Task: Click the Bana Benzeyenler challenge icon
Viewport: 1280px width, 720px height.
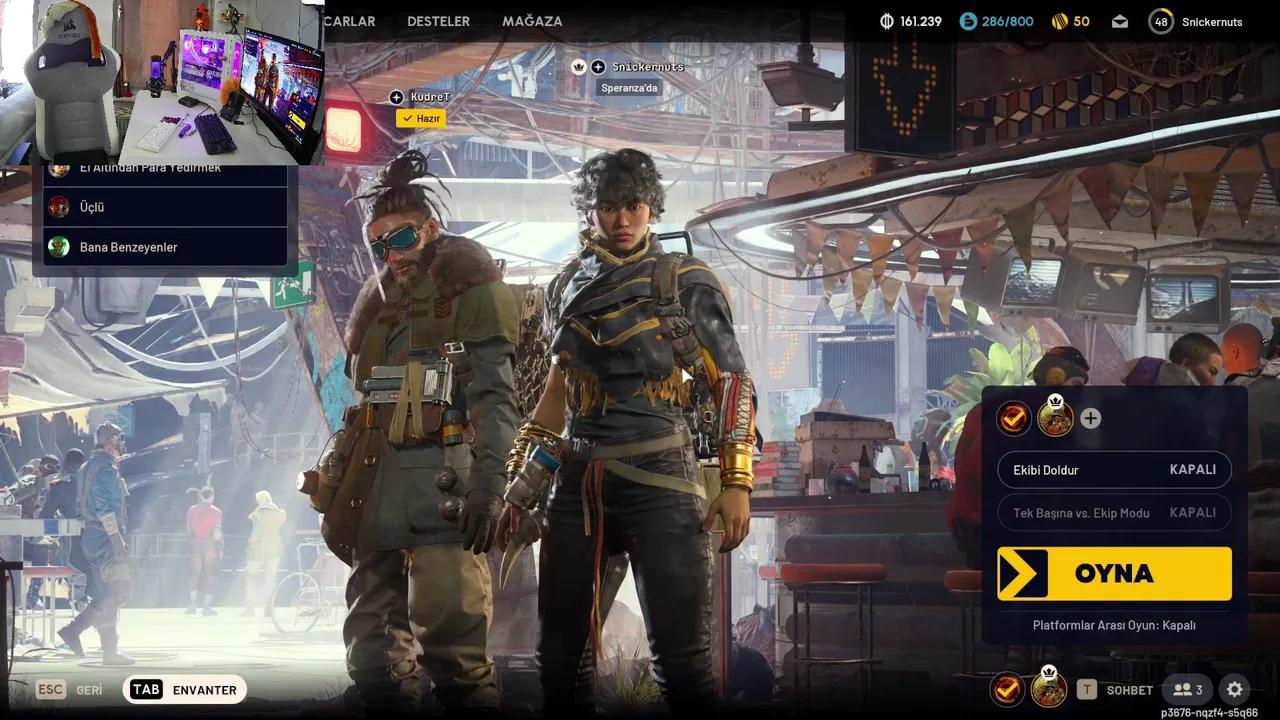Action: (x=58, y=247)
